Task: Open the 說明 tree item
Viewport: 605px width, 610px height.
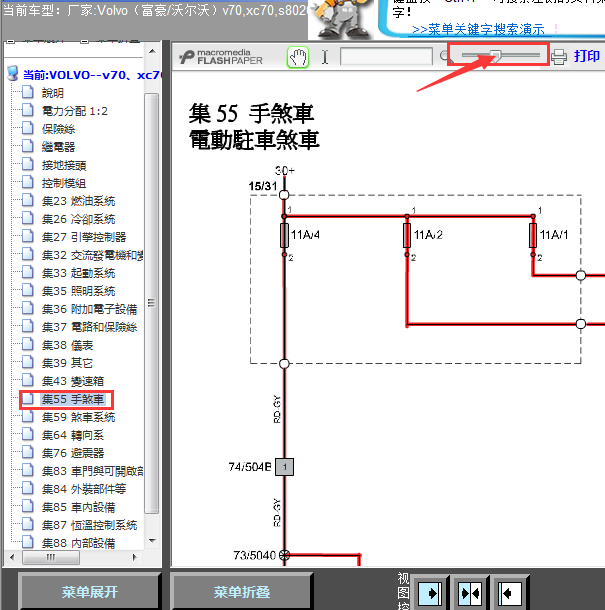Action: click(53, 93)
